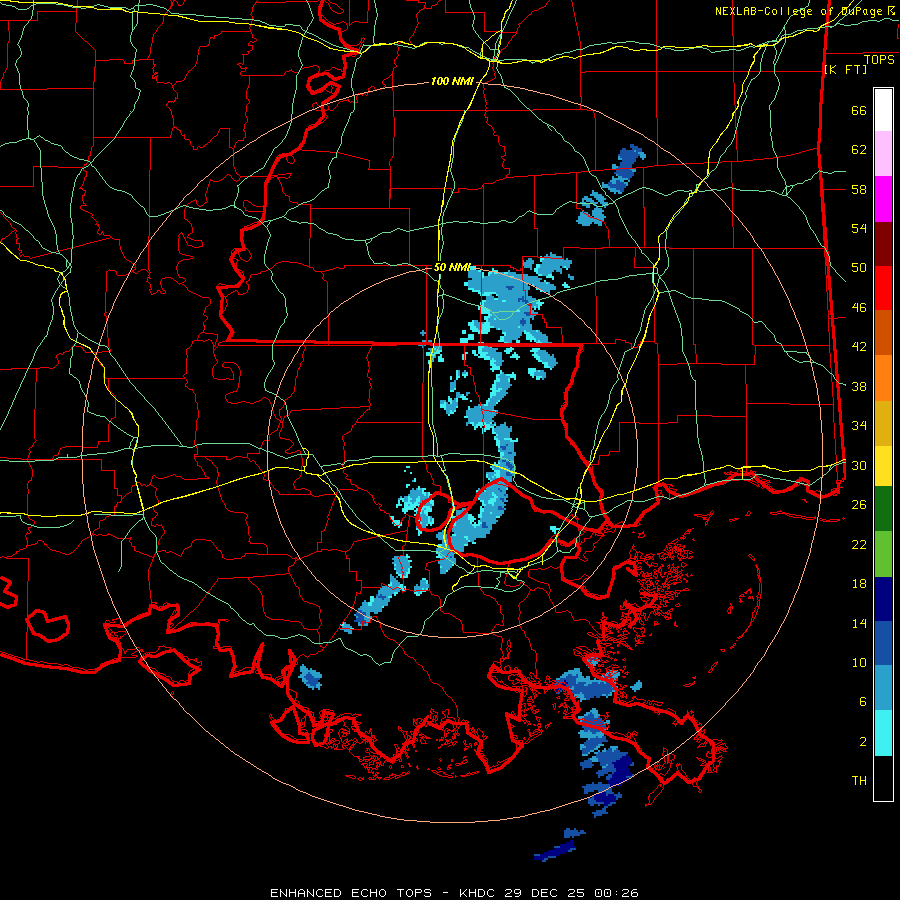Click the '[K FT]' units label

point(845,69)
